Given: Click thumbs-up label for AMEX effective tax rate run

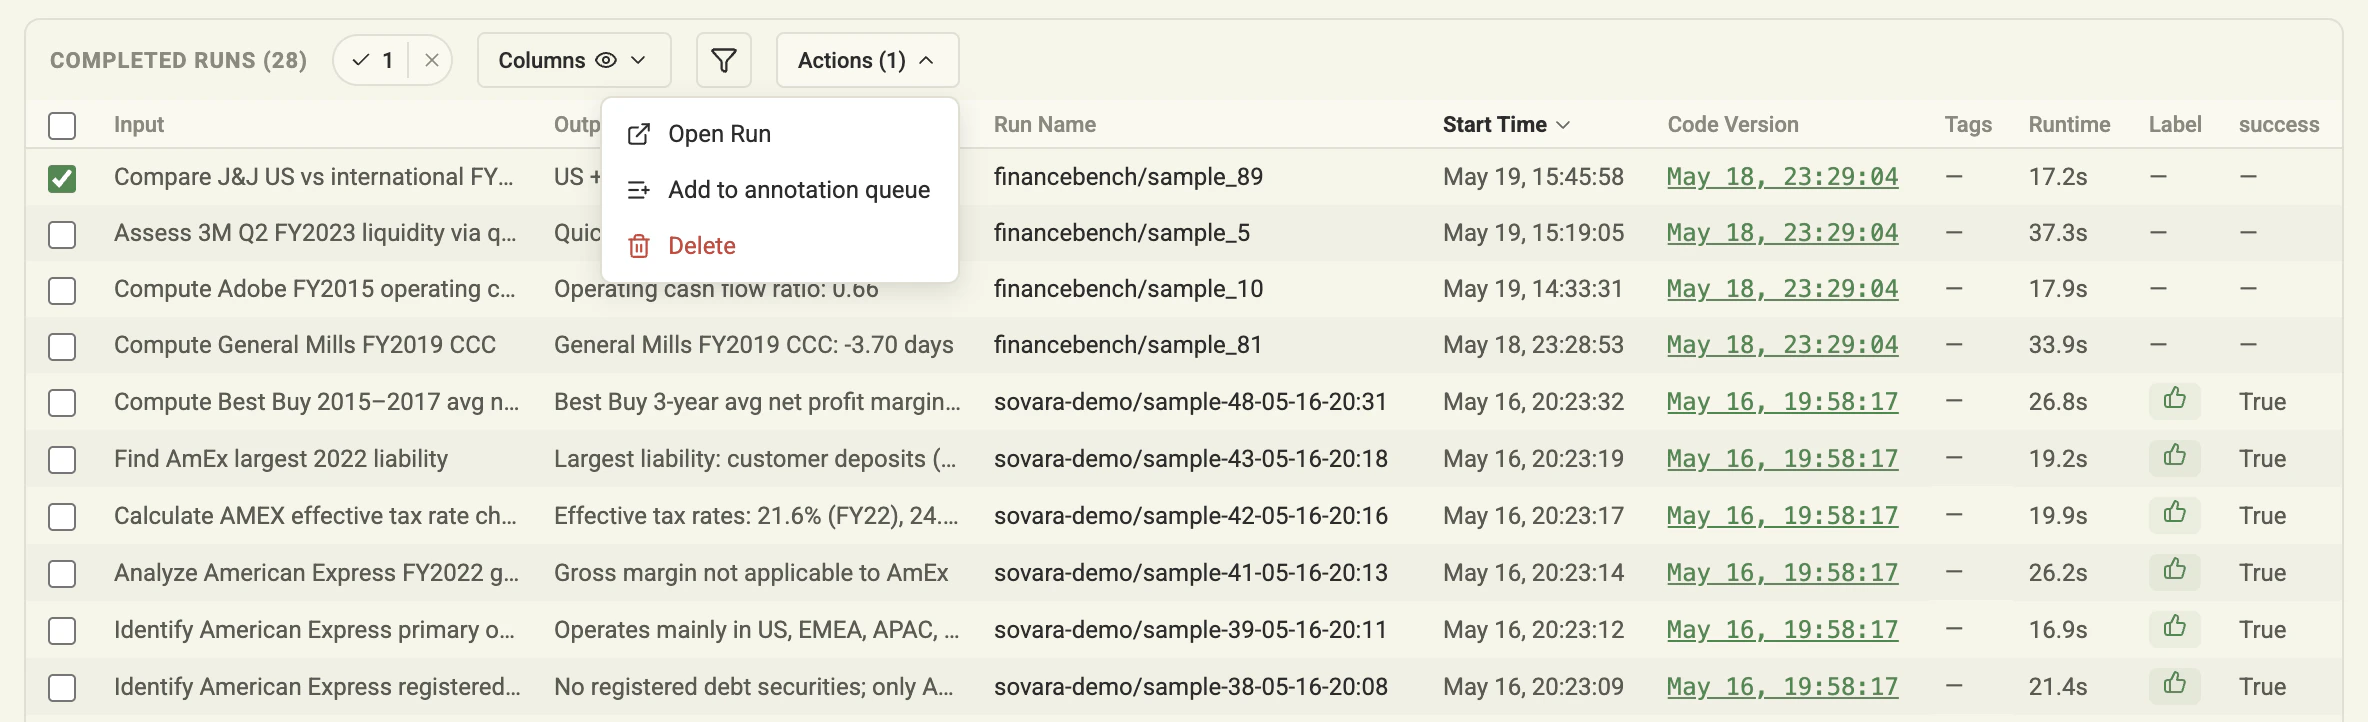Looking at the screenshot, I should 2174,514.
